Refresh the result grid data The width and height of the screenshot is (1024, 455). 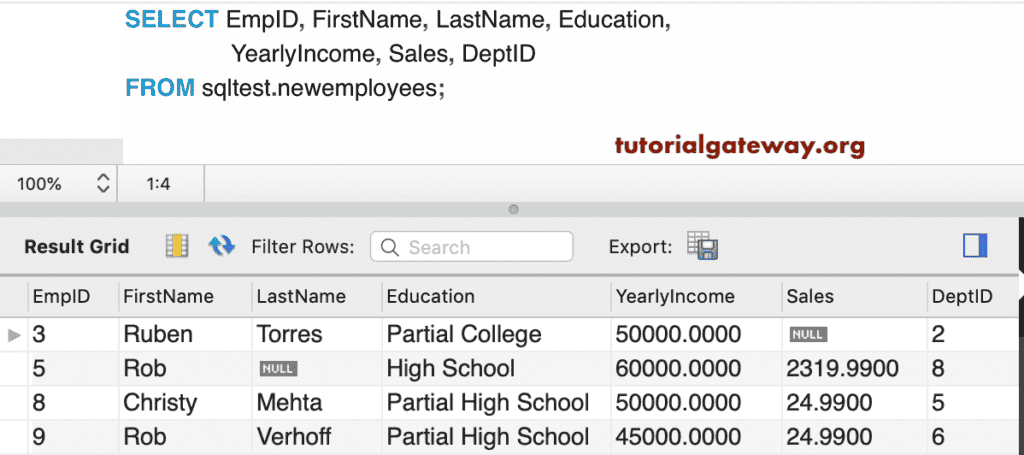[221, 246]
